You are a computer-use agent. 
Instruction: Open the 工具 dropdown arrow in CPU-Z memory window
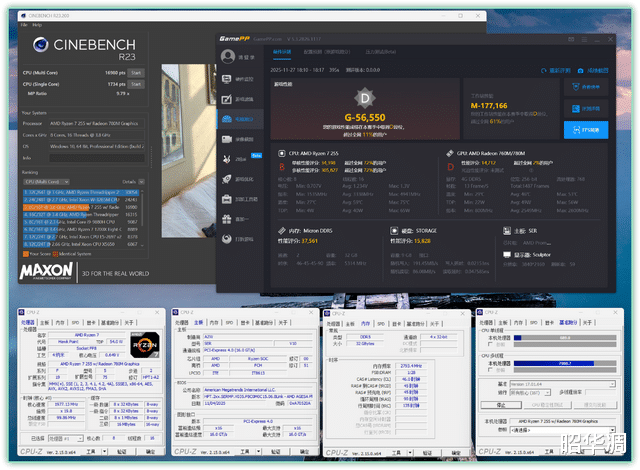point(410,453)
